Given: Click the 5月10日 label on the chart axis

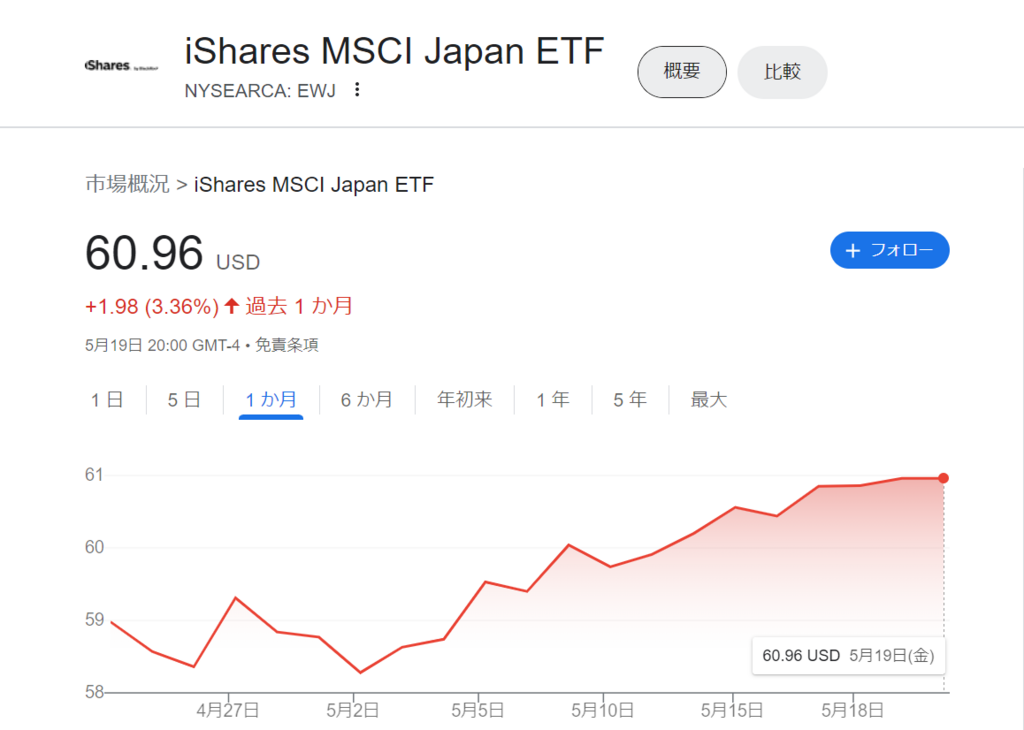Looking at the screenshot, I should coord(602,710).
